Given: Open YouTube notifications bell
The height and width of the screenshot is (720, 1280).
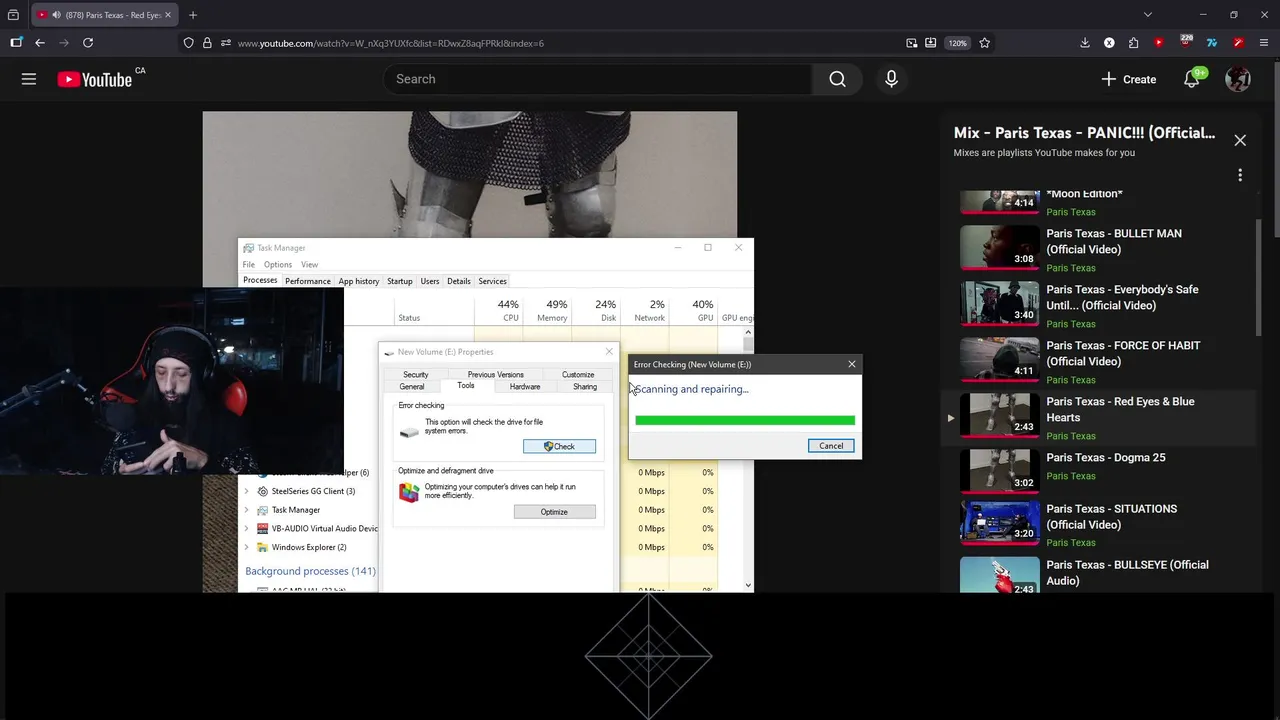Looking at the screenshot, I should click(1191, 79).
